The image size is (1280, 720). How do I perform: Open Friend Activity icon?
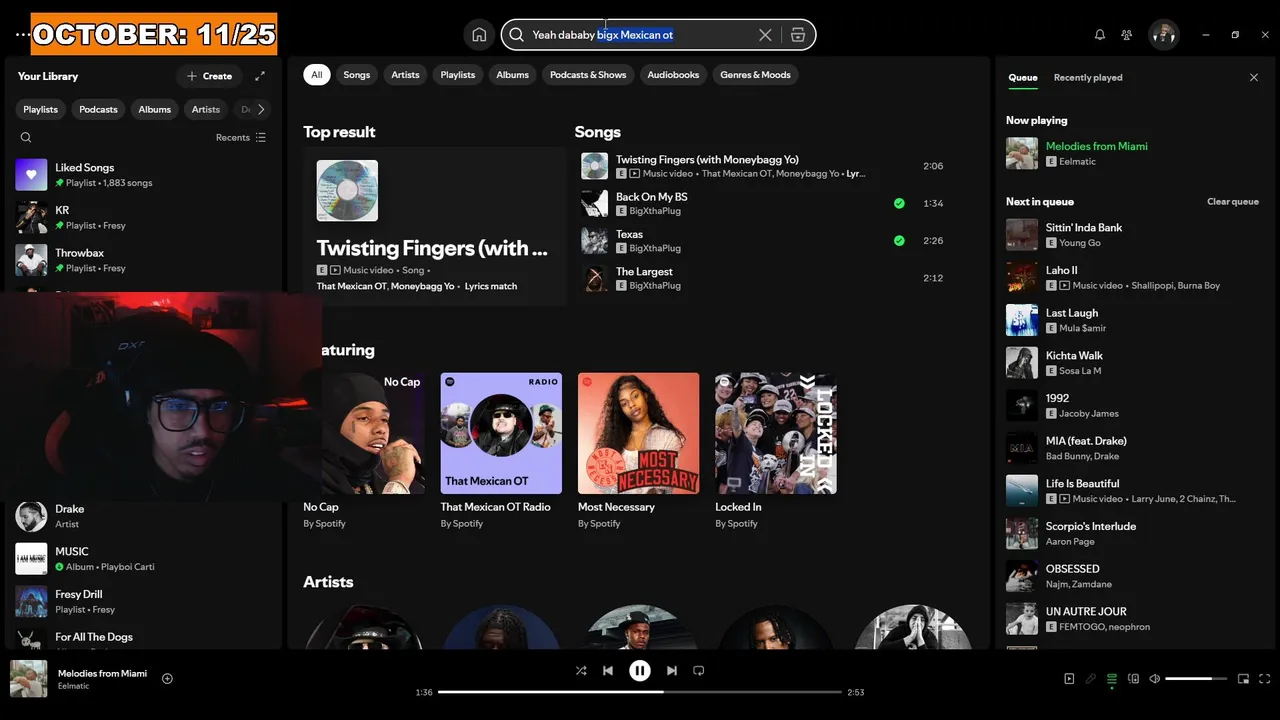[1127, 35]
